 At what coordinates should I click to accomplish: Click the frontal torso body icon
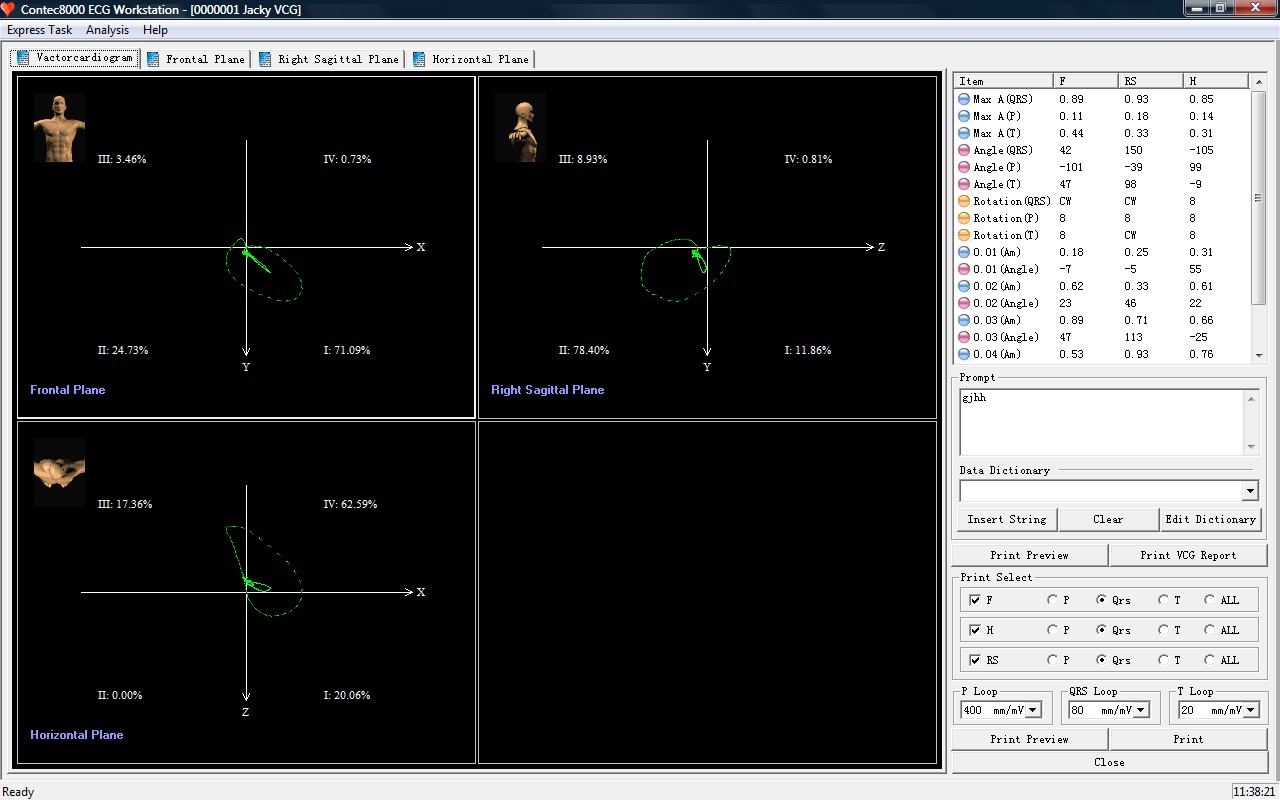[59, 127]
